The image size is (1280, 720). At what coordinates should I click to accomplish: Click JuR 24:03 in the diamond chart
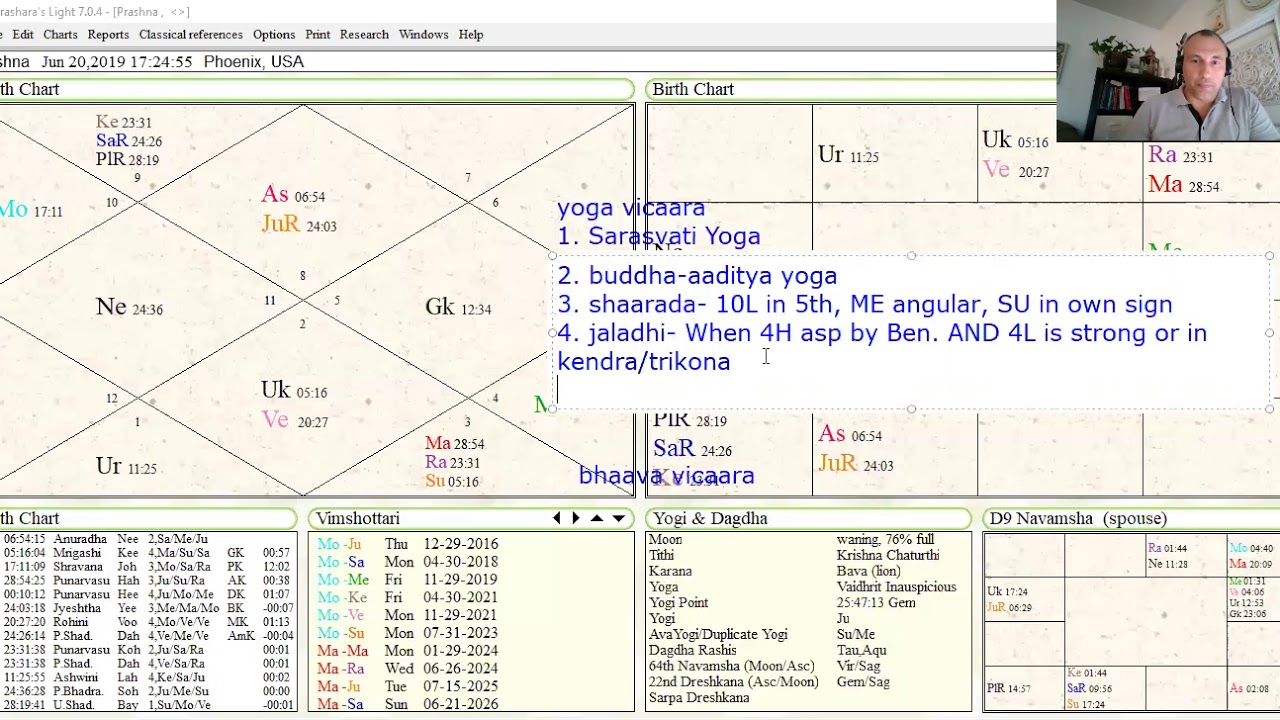(x=299, y=225)
